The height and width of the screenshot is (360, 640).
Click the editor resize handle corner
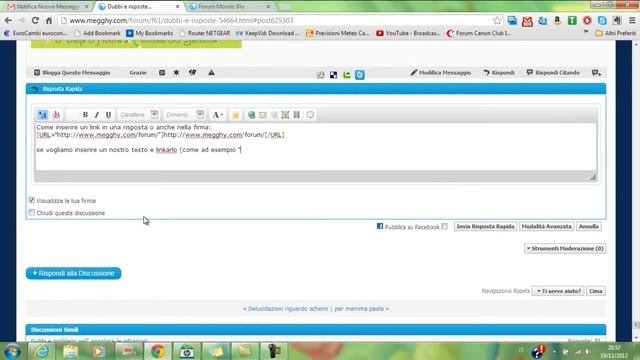point(593,177)
